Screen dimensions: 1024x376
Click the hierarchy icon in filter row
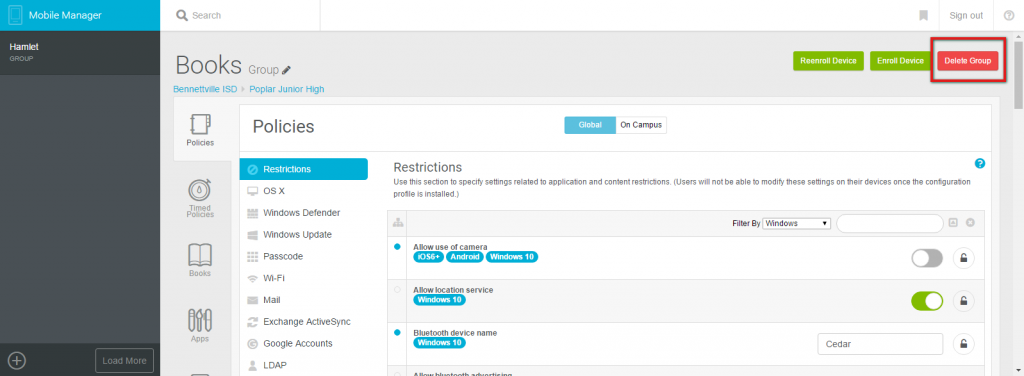pyautogui.click(x=397, y=223)
